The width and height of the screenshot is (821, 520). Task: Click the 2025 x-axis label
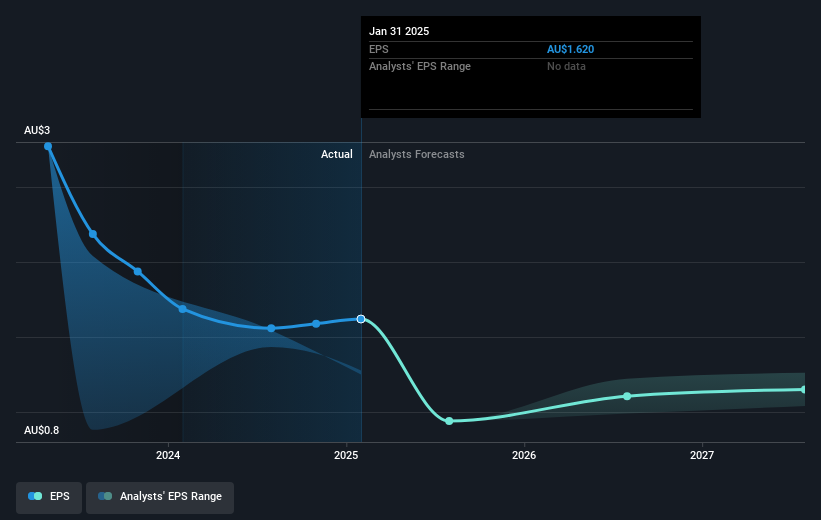[346, 455]
